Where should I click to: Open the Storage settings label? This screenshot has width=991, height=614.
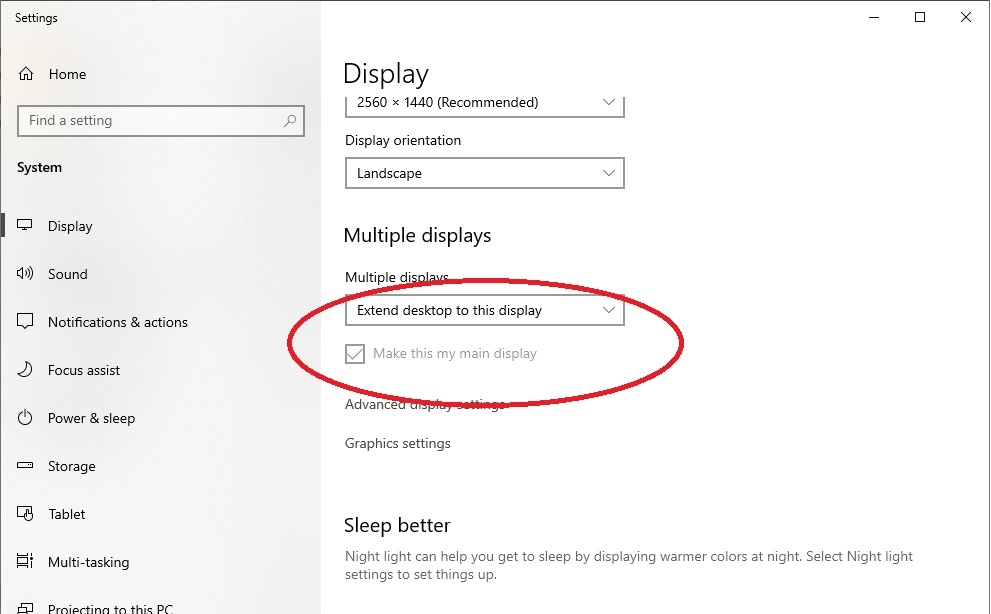72,466
